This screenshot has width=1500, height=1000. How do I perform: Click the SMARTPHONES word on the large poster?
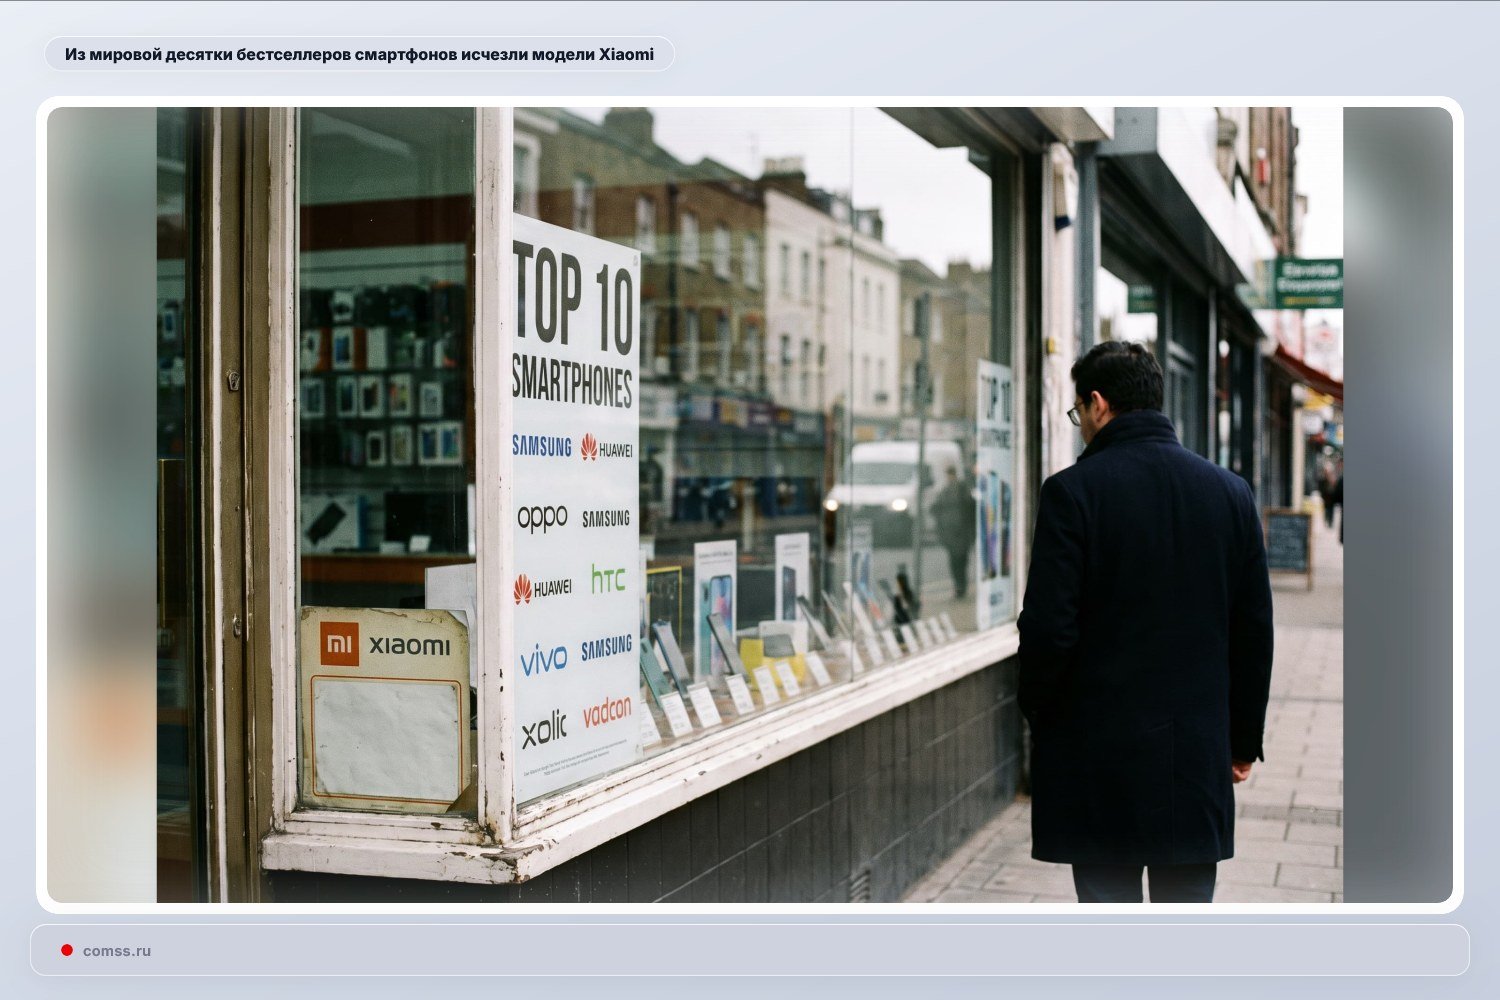(572, 381)
